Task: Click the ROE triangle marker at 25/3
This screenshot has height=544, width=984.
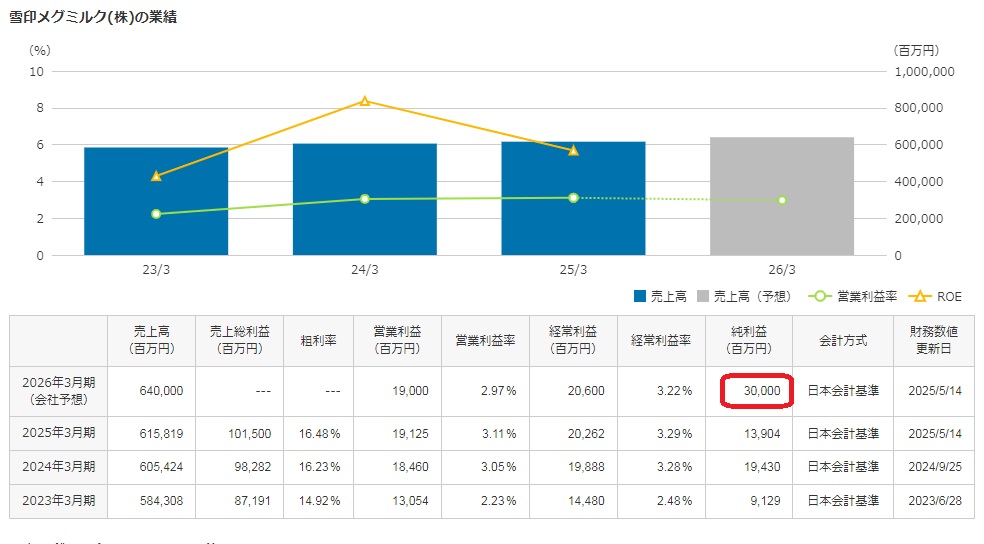Action: 573,150
